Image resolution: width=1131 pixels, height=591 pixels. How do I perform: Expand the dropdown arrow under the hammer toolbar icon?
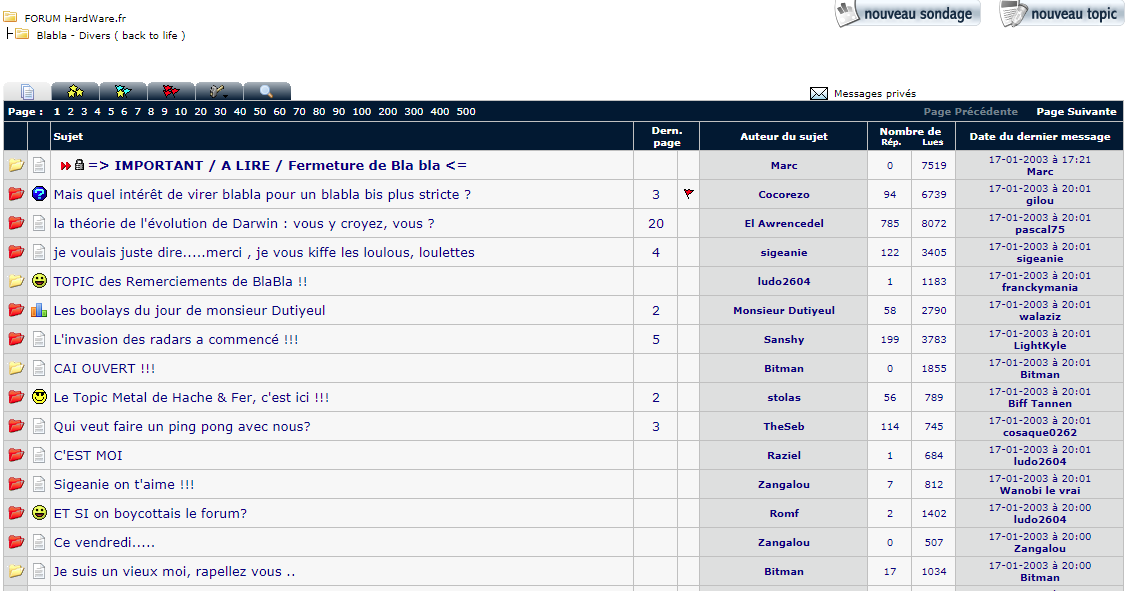click(x=224, y=95)
